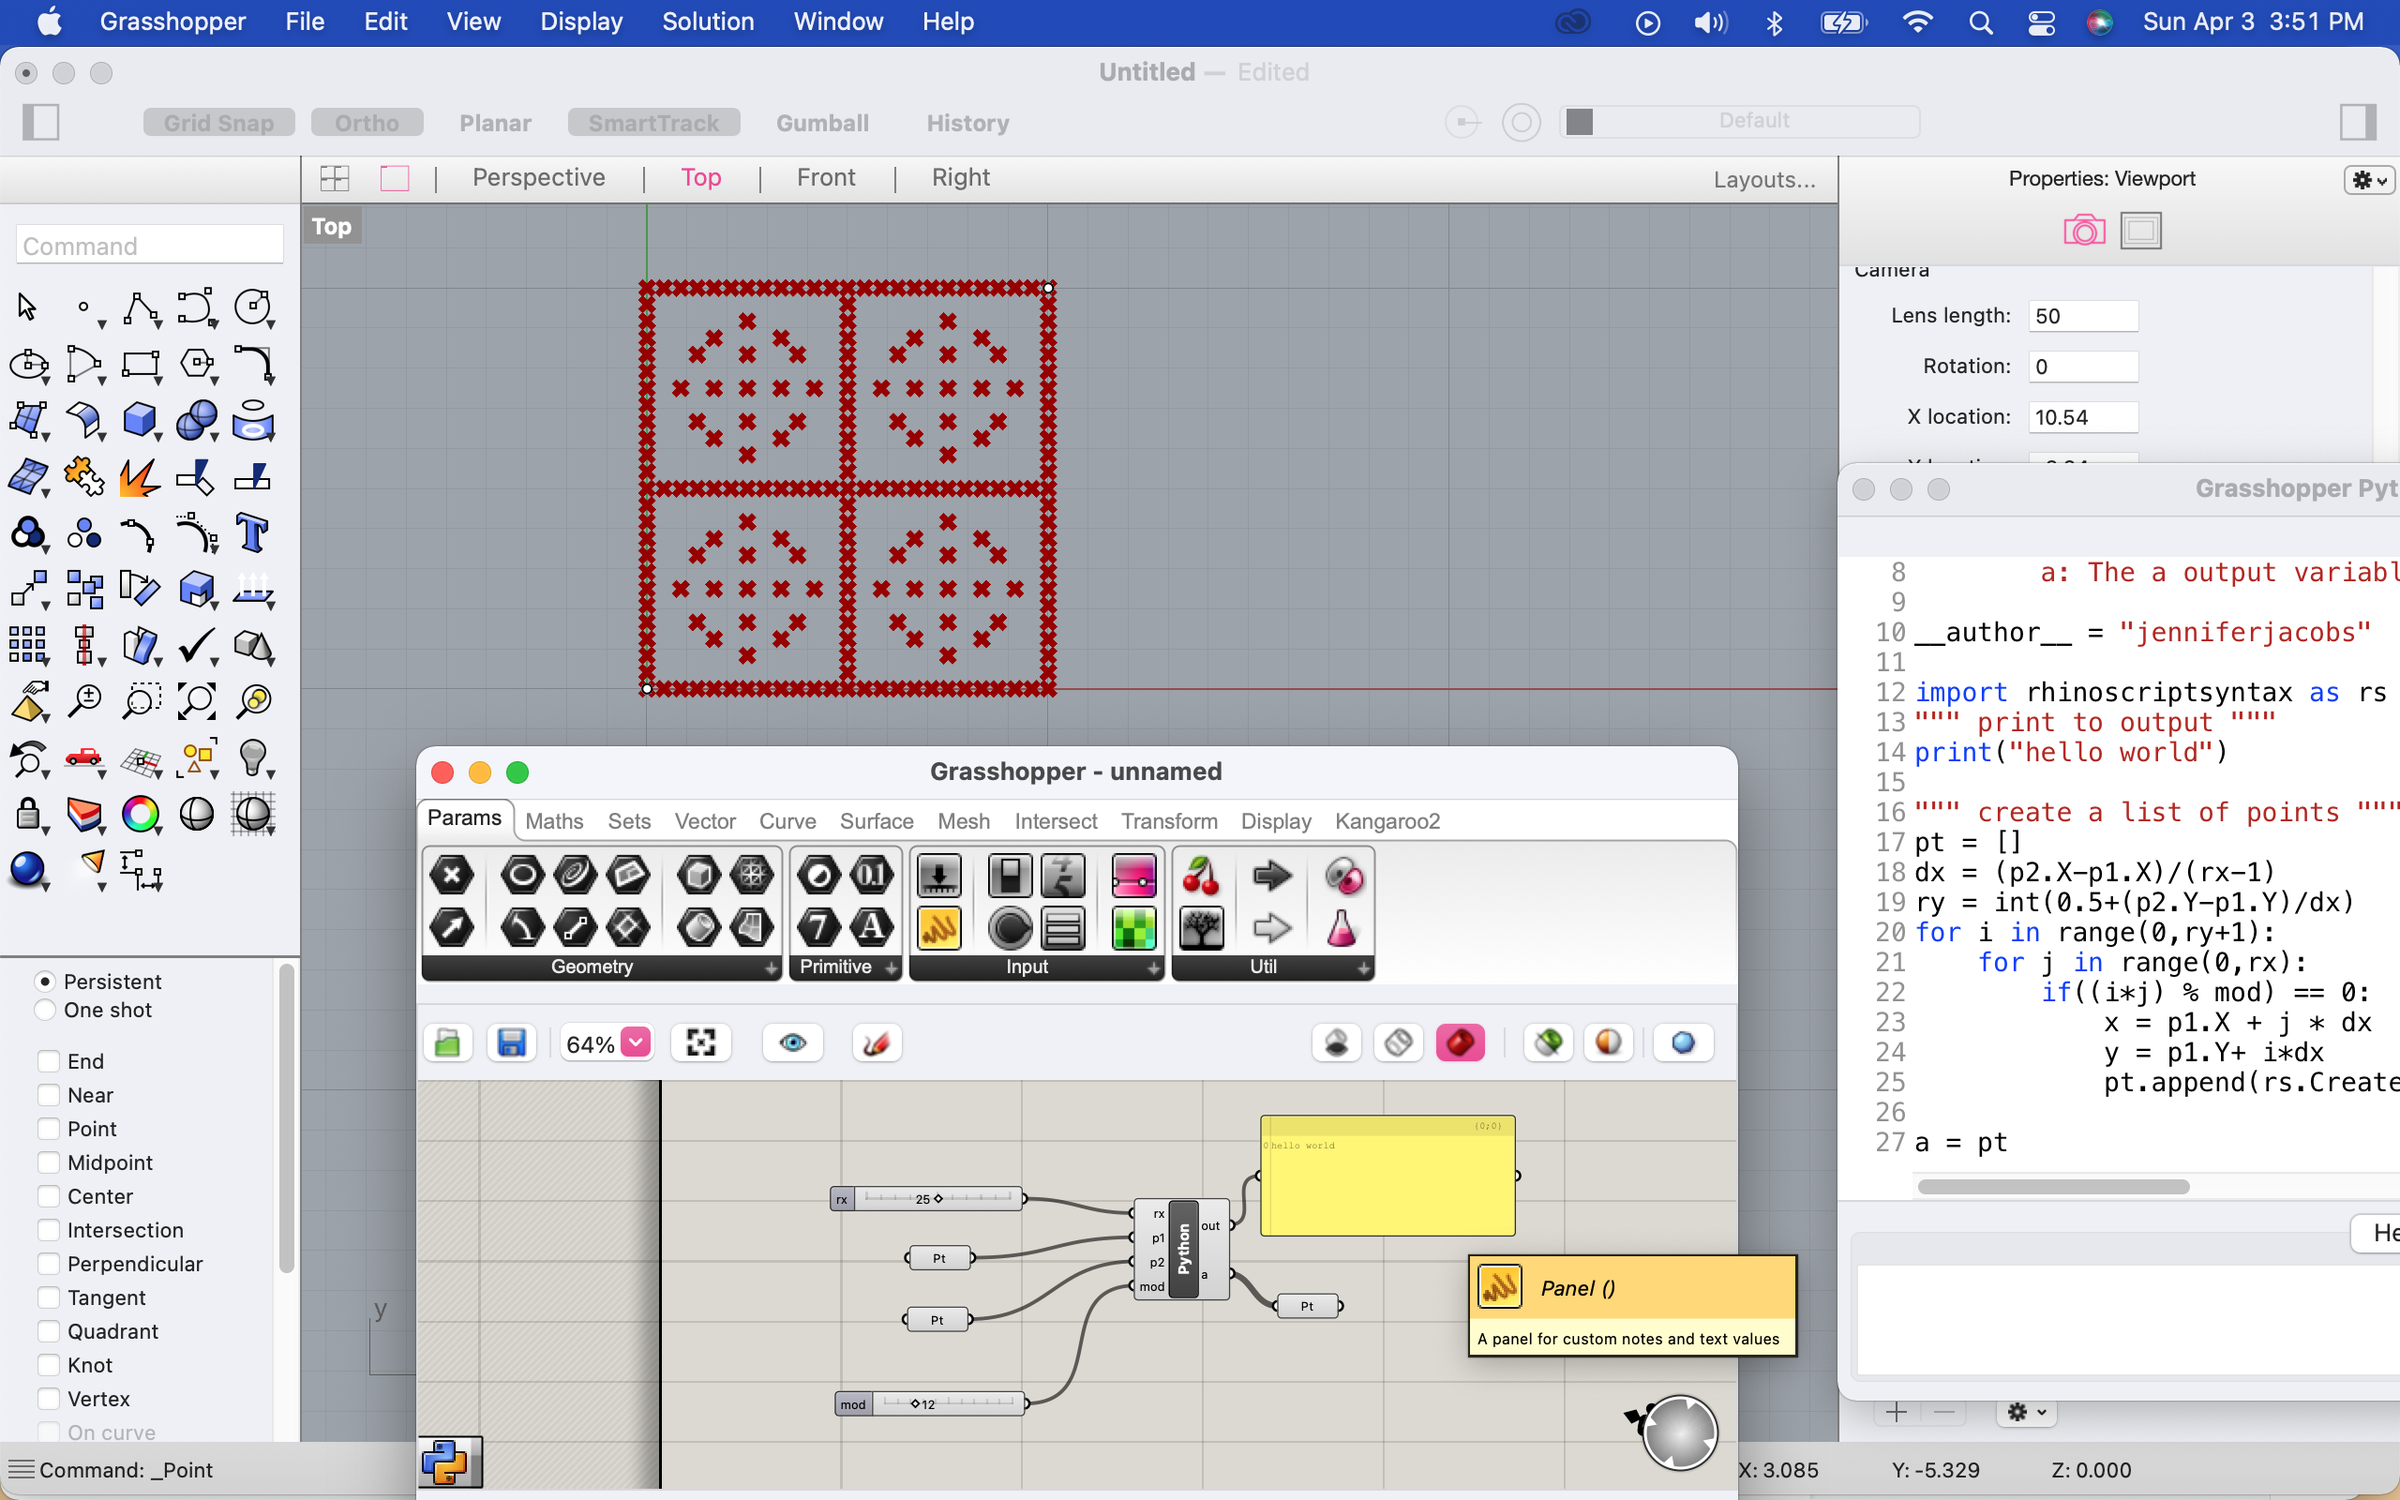Click the Layouts... button
The width and height of the screenshot is (2400, 1500).
tap(1763, 179)
